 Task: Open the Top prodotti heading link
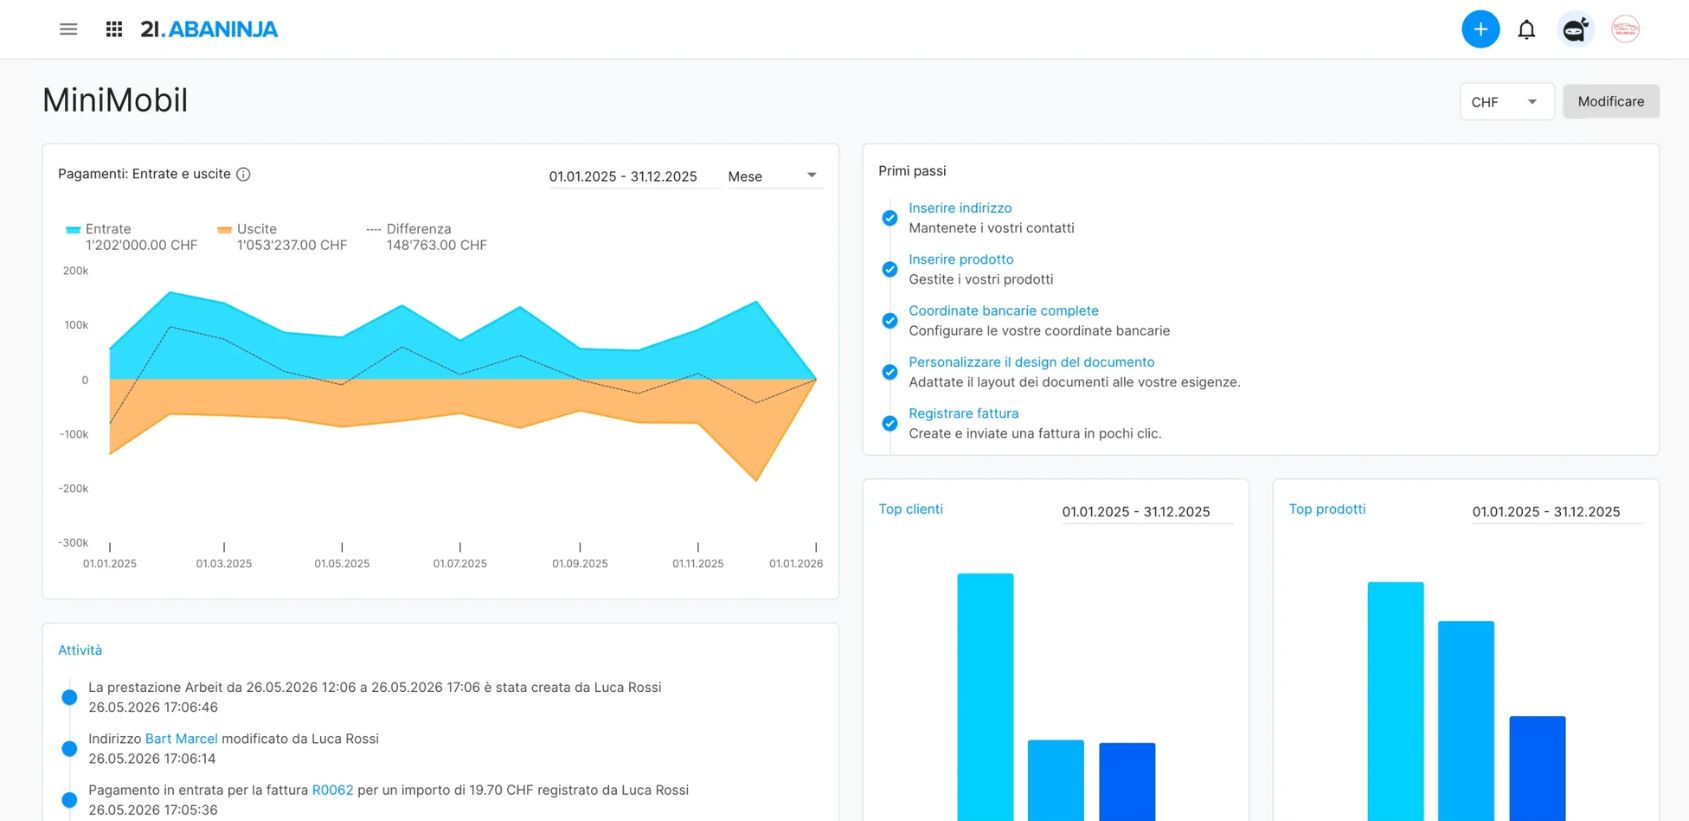1327,509
